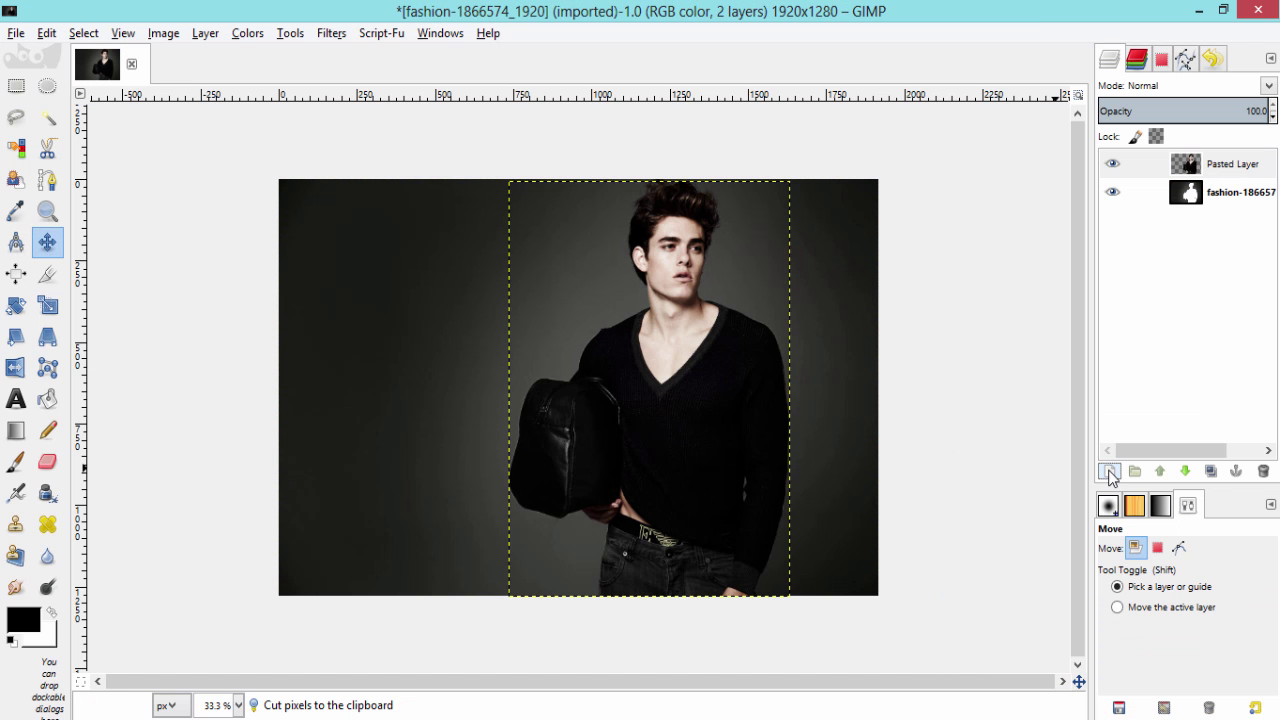The image size is (1280, 720).
Task: Open Tool Options dock configuration menu
Action: [1271, 505]
